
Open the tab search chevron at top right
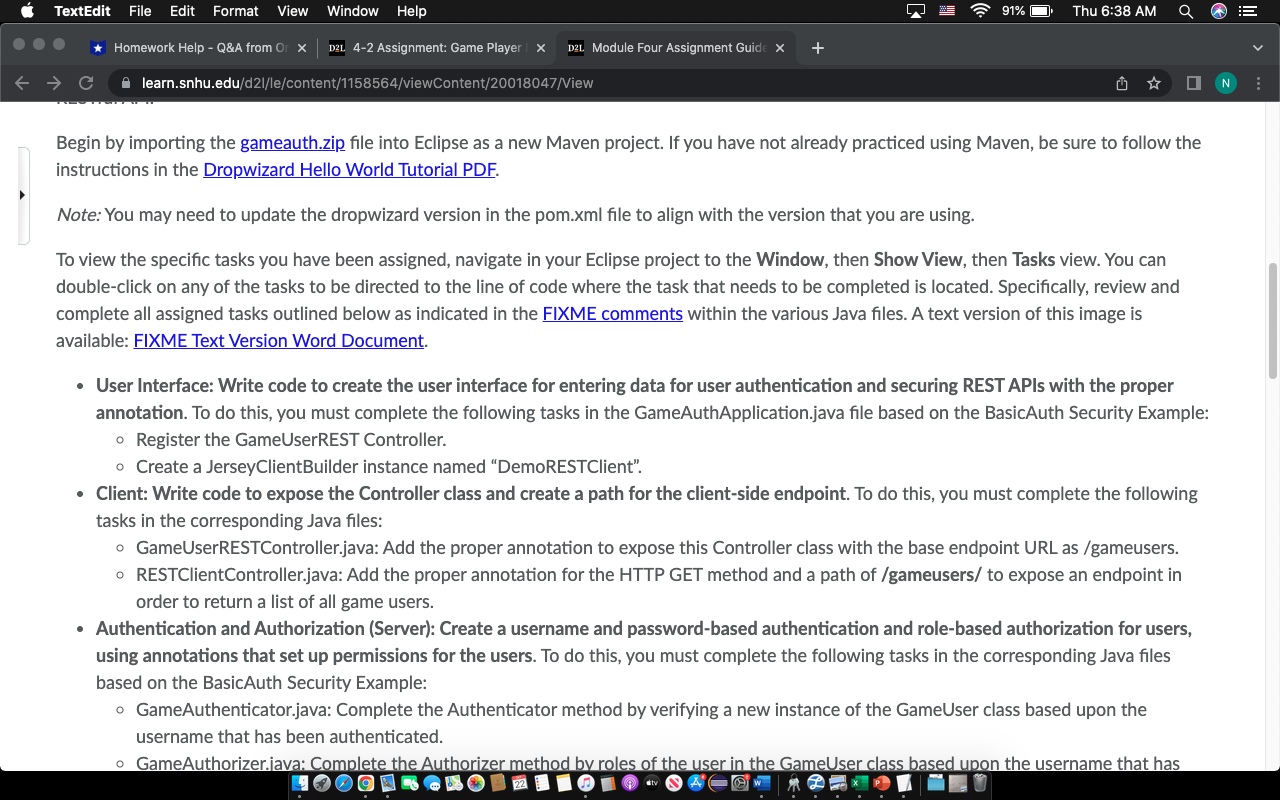1257,47
